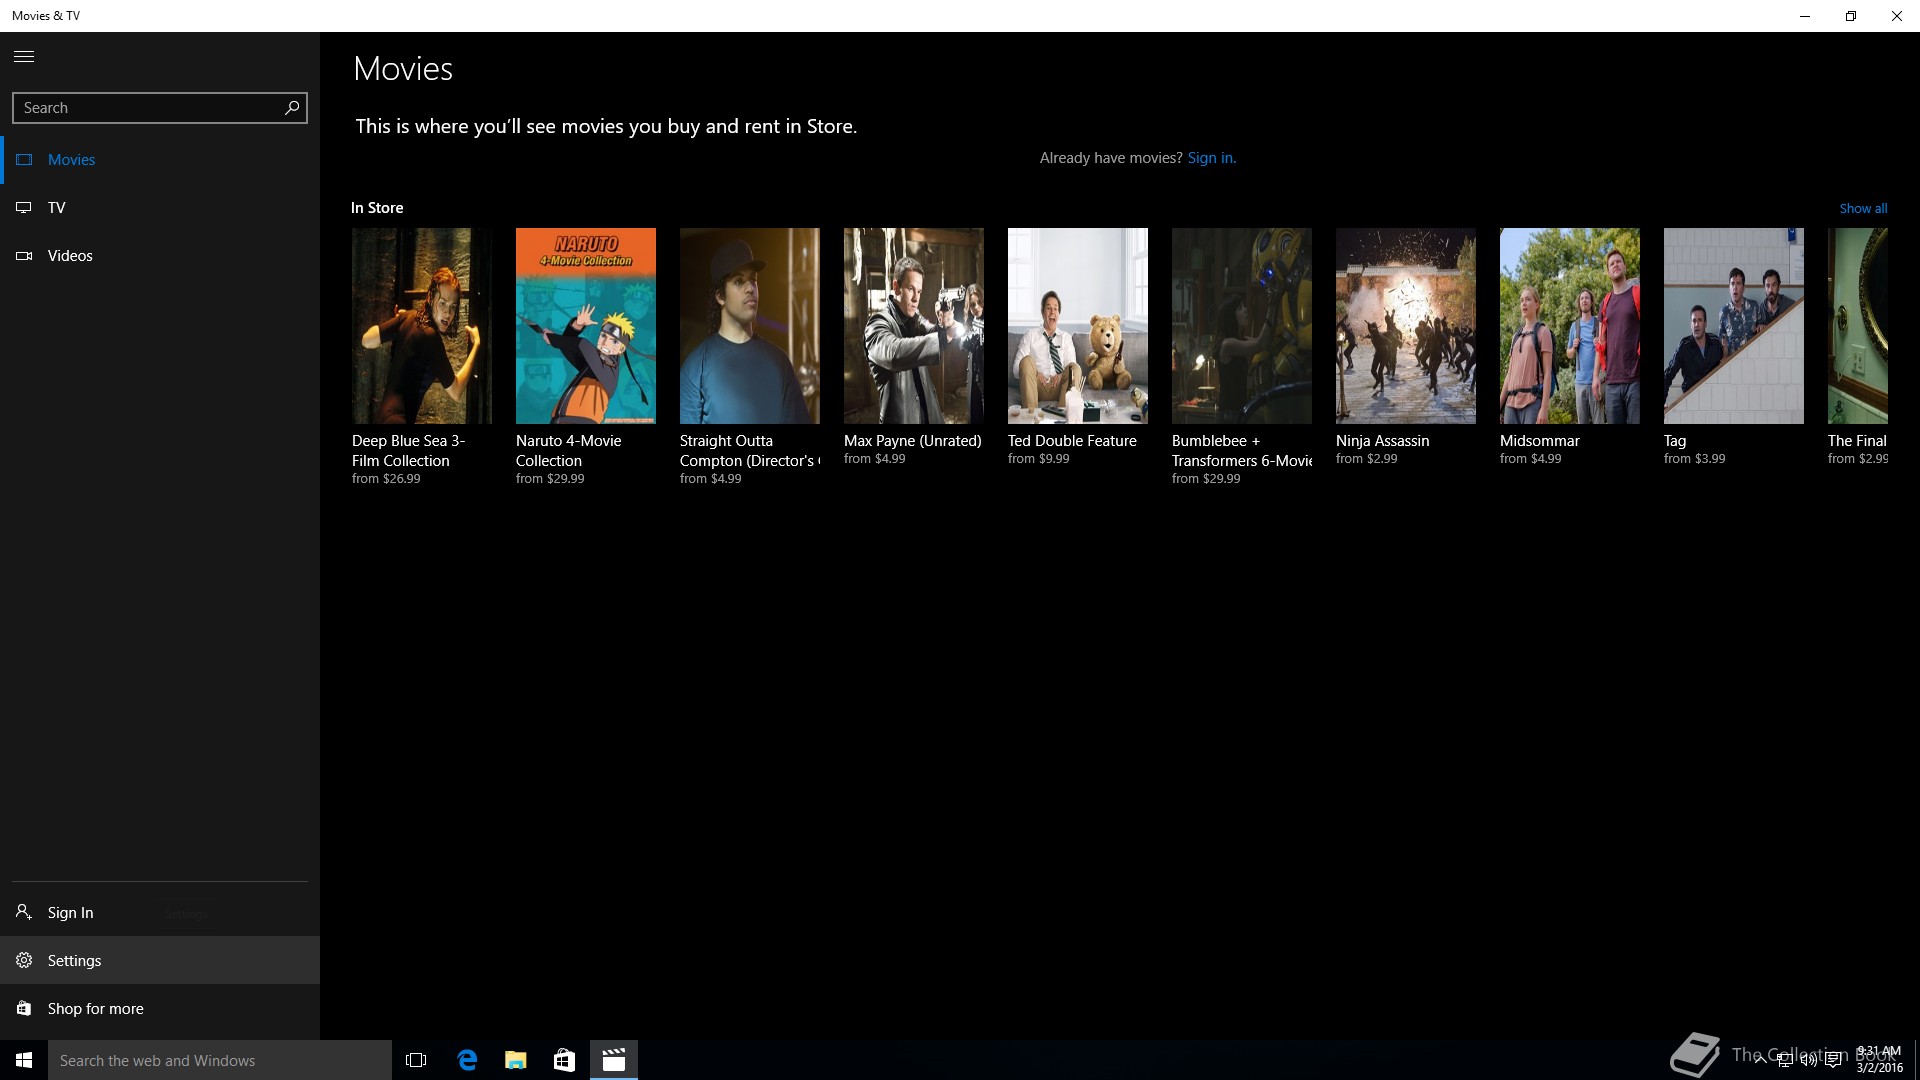Viewport: 1920px width, 1080px height.
Task: Click price 'from $3.99' under Tag
Action: pos(1695,459)
